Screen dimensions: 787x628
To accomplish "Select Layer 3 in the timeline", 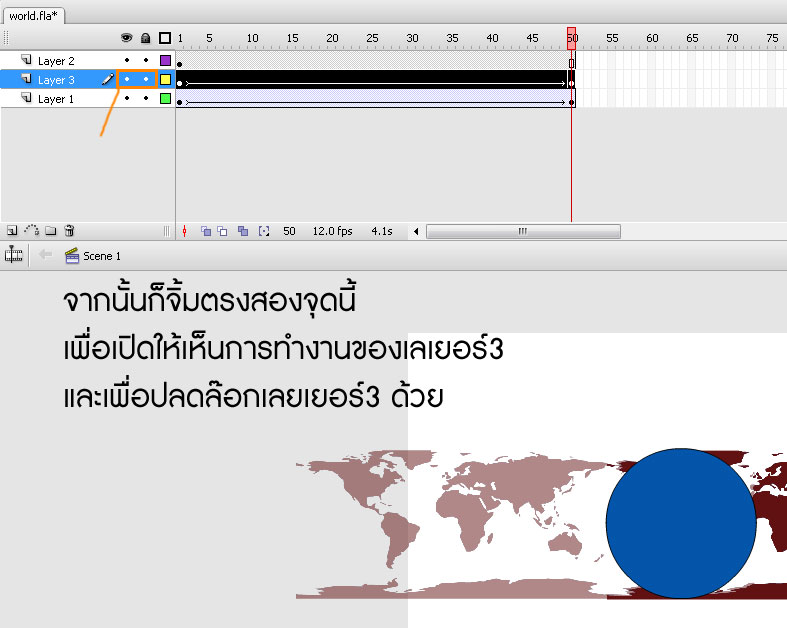I will pyautogui.click(x=56, y=80).
